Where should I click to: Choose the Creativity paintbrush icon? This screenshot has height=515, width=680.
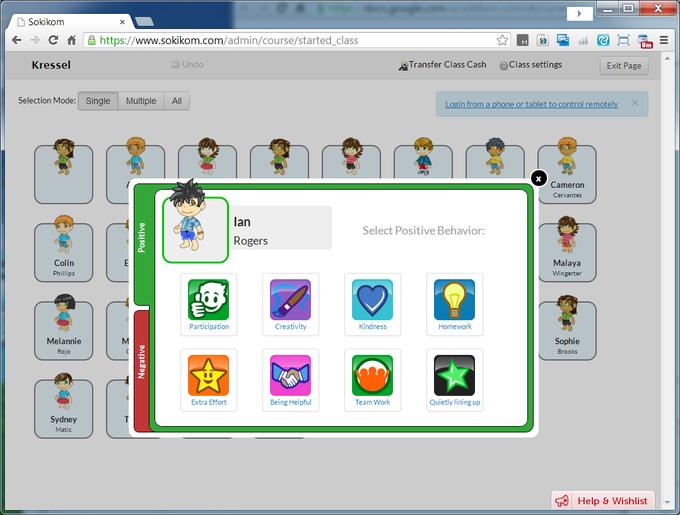point(291,304)
